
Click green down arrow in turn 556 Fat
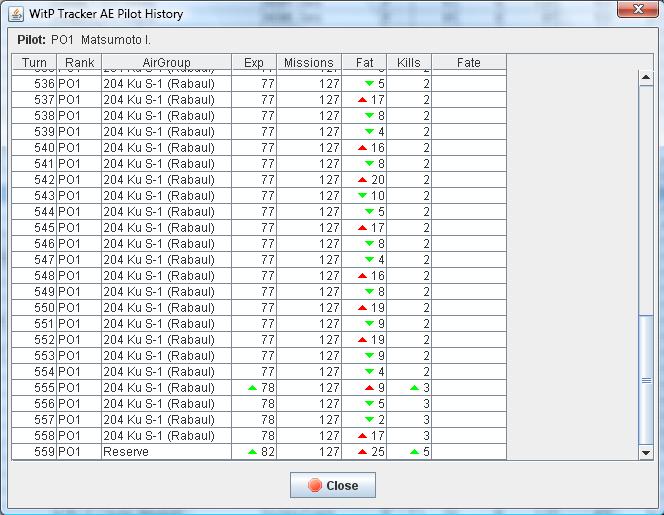(x=369, y=403)
